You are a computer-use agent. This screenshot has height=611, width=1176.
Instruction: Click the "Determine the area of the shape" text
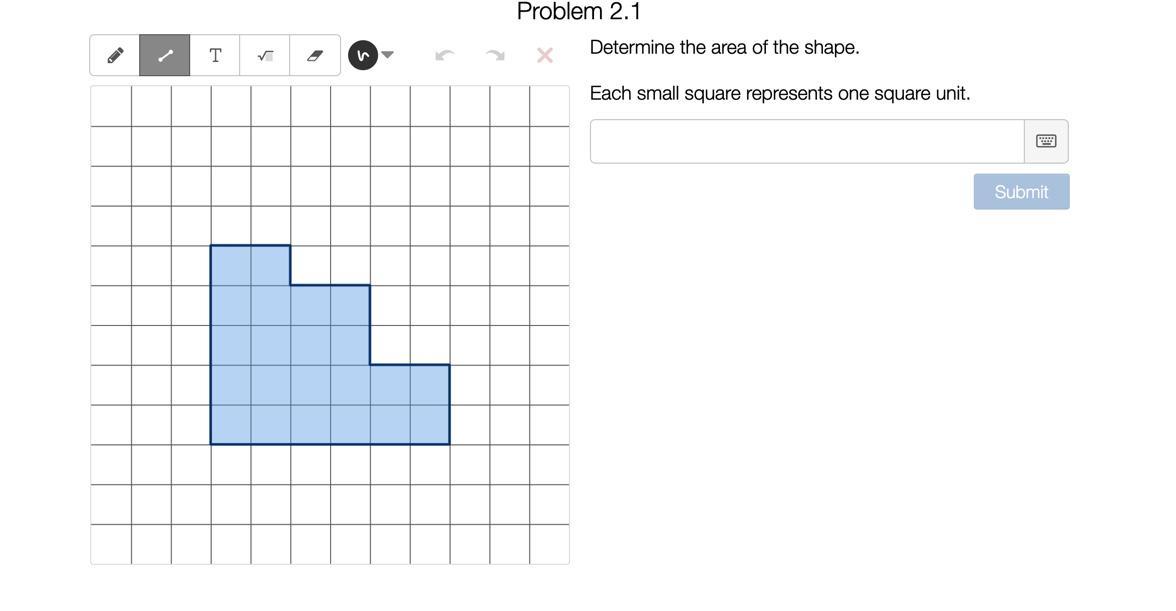724,47
